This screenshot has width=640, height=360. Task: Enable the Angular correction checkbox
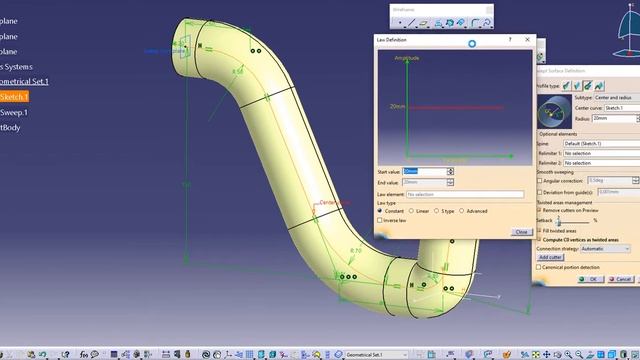click(x=539, y=180)
